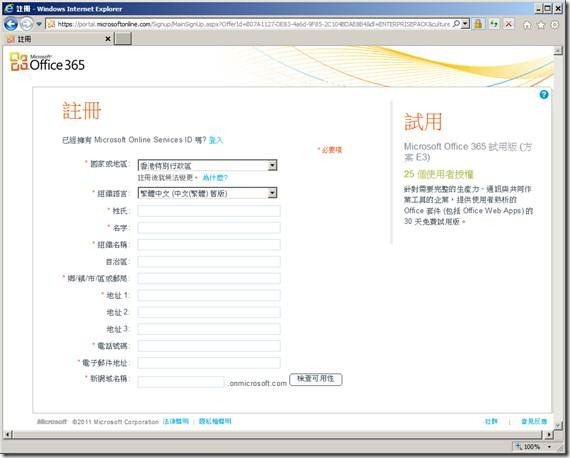Click the horizontal scrollbar right arrow
570x458 pixels.
(x=549, y=434)
